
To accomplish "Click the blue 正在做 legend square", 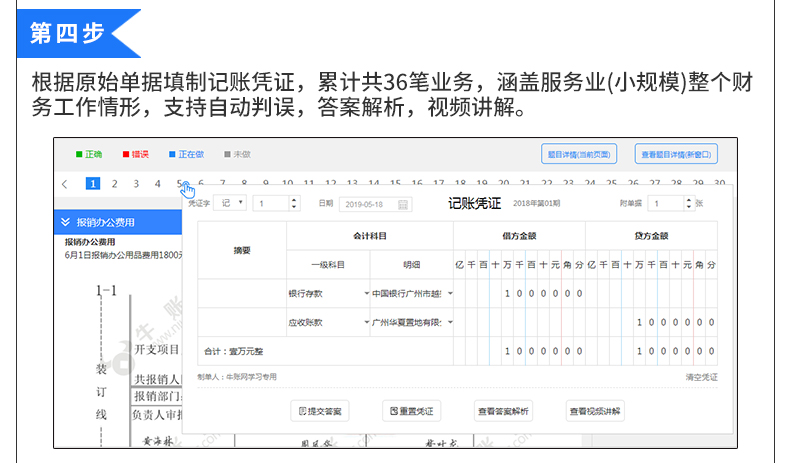I will pyautogui.click(x=172, y=154).
